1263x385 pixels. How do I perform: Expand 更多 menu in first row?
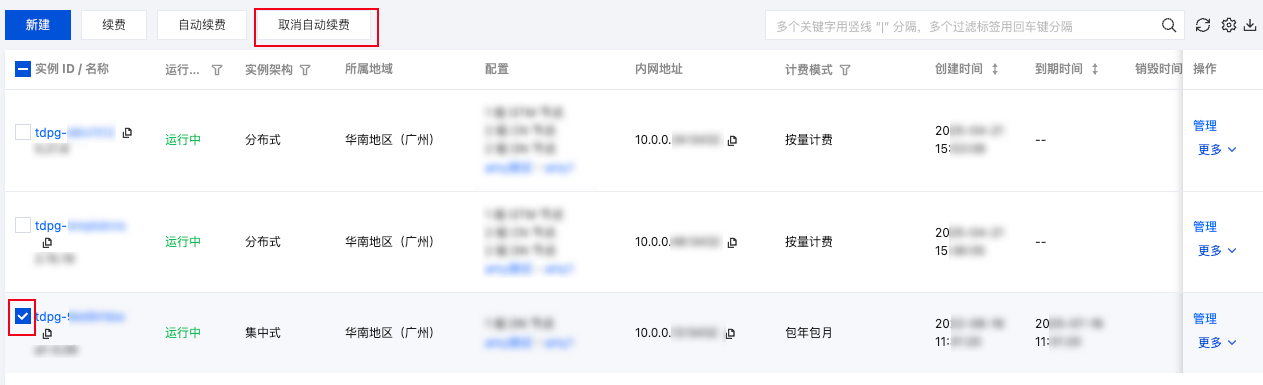point(1217,149)
